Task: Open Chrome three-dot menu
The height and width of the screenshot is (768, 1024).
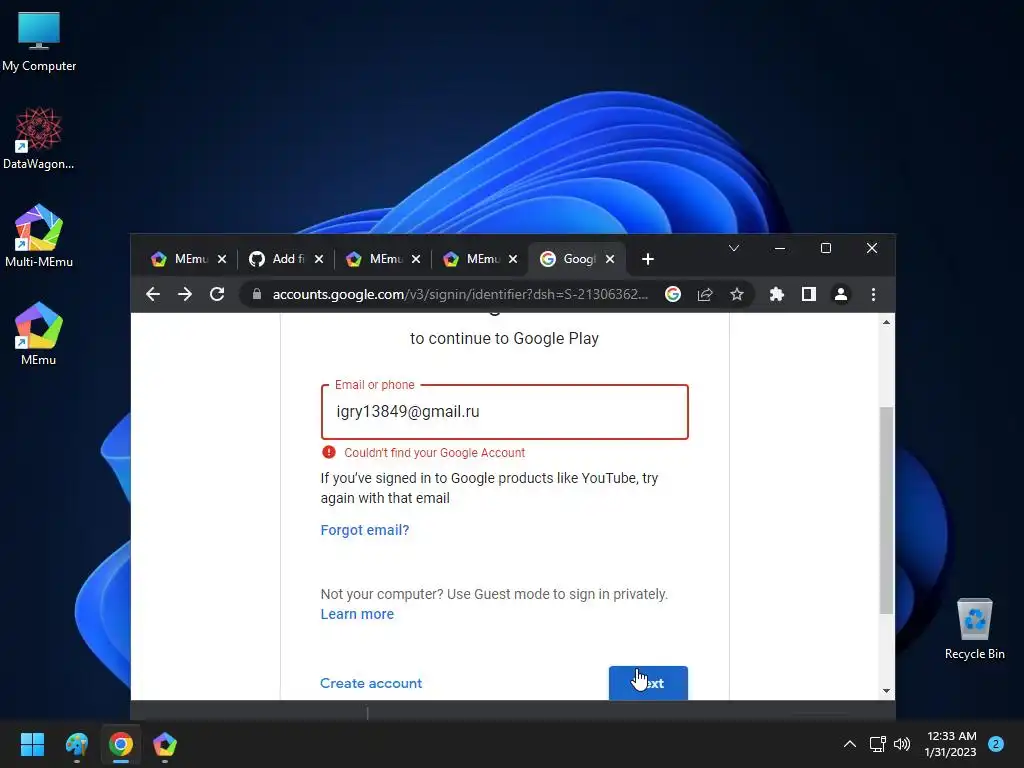Action: (x=873, y=295)
